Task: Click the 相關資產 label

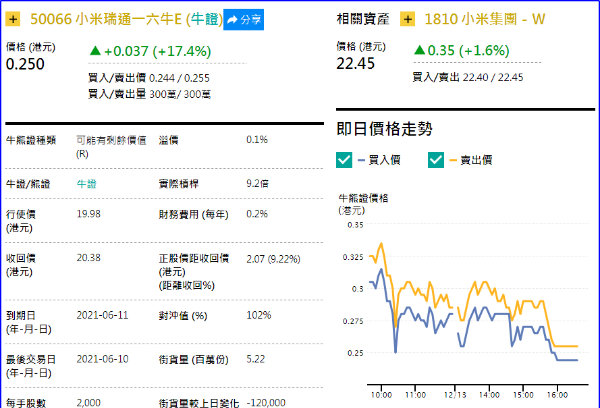Action: pos(363,19)
